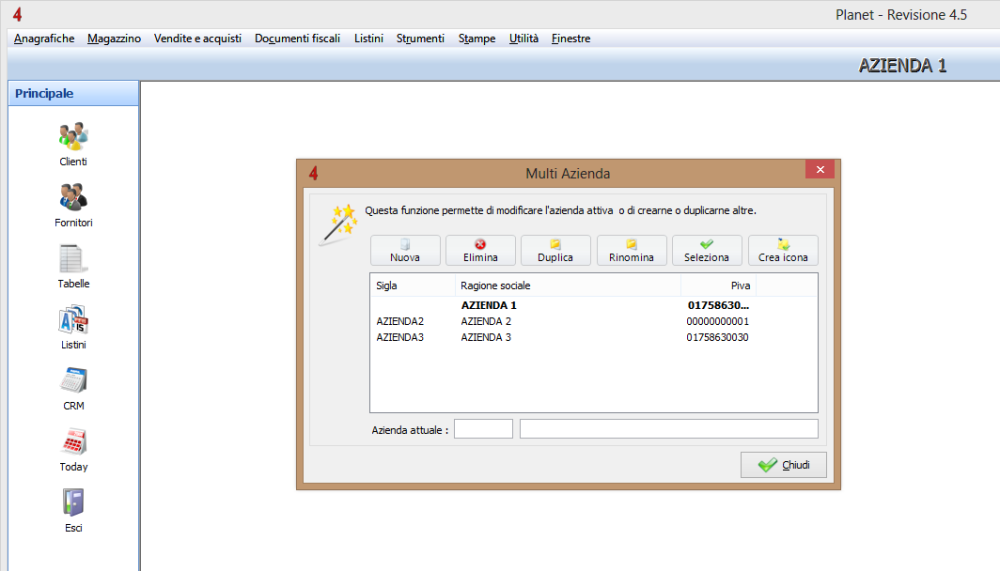This screenshot has width=1000, height=571.
Task: Duplicate the company with Duplica
Action: pos(555,250)
